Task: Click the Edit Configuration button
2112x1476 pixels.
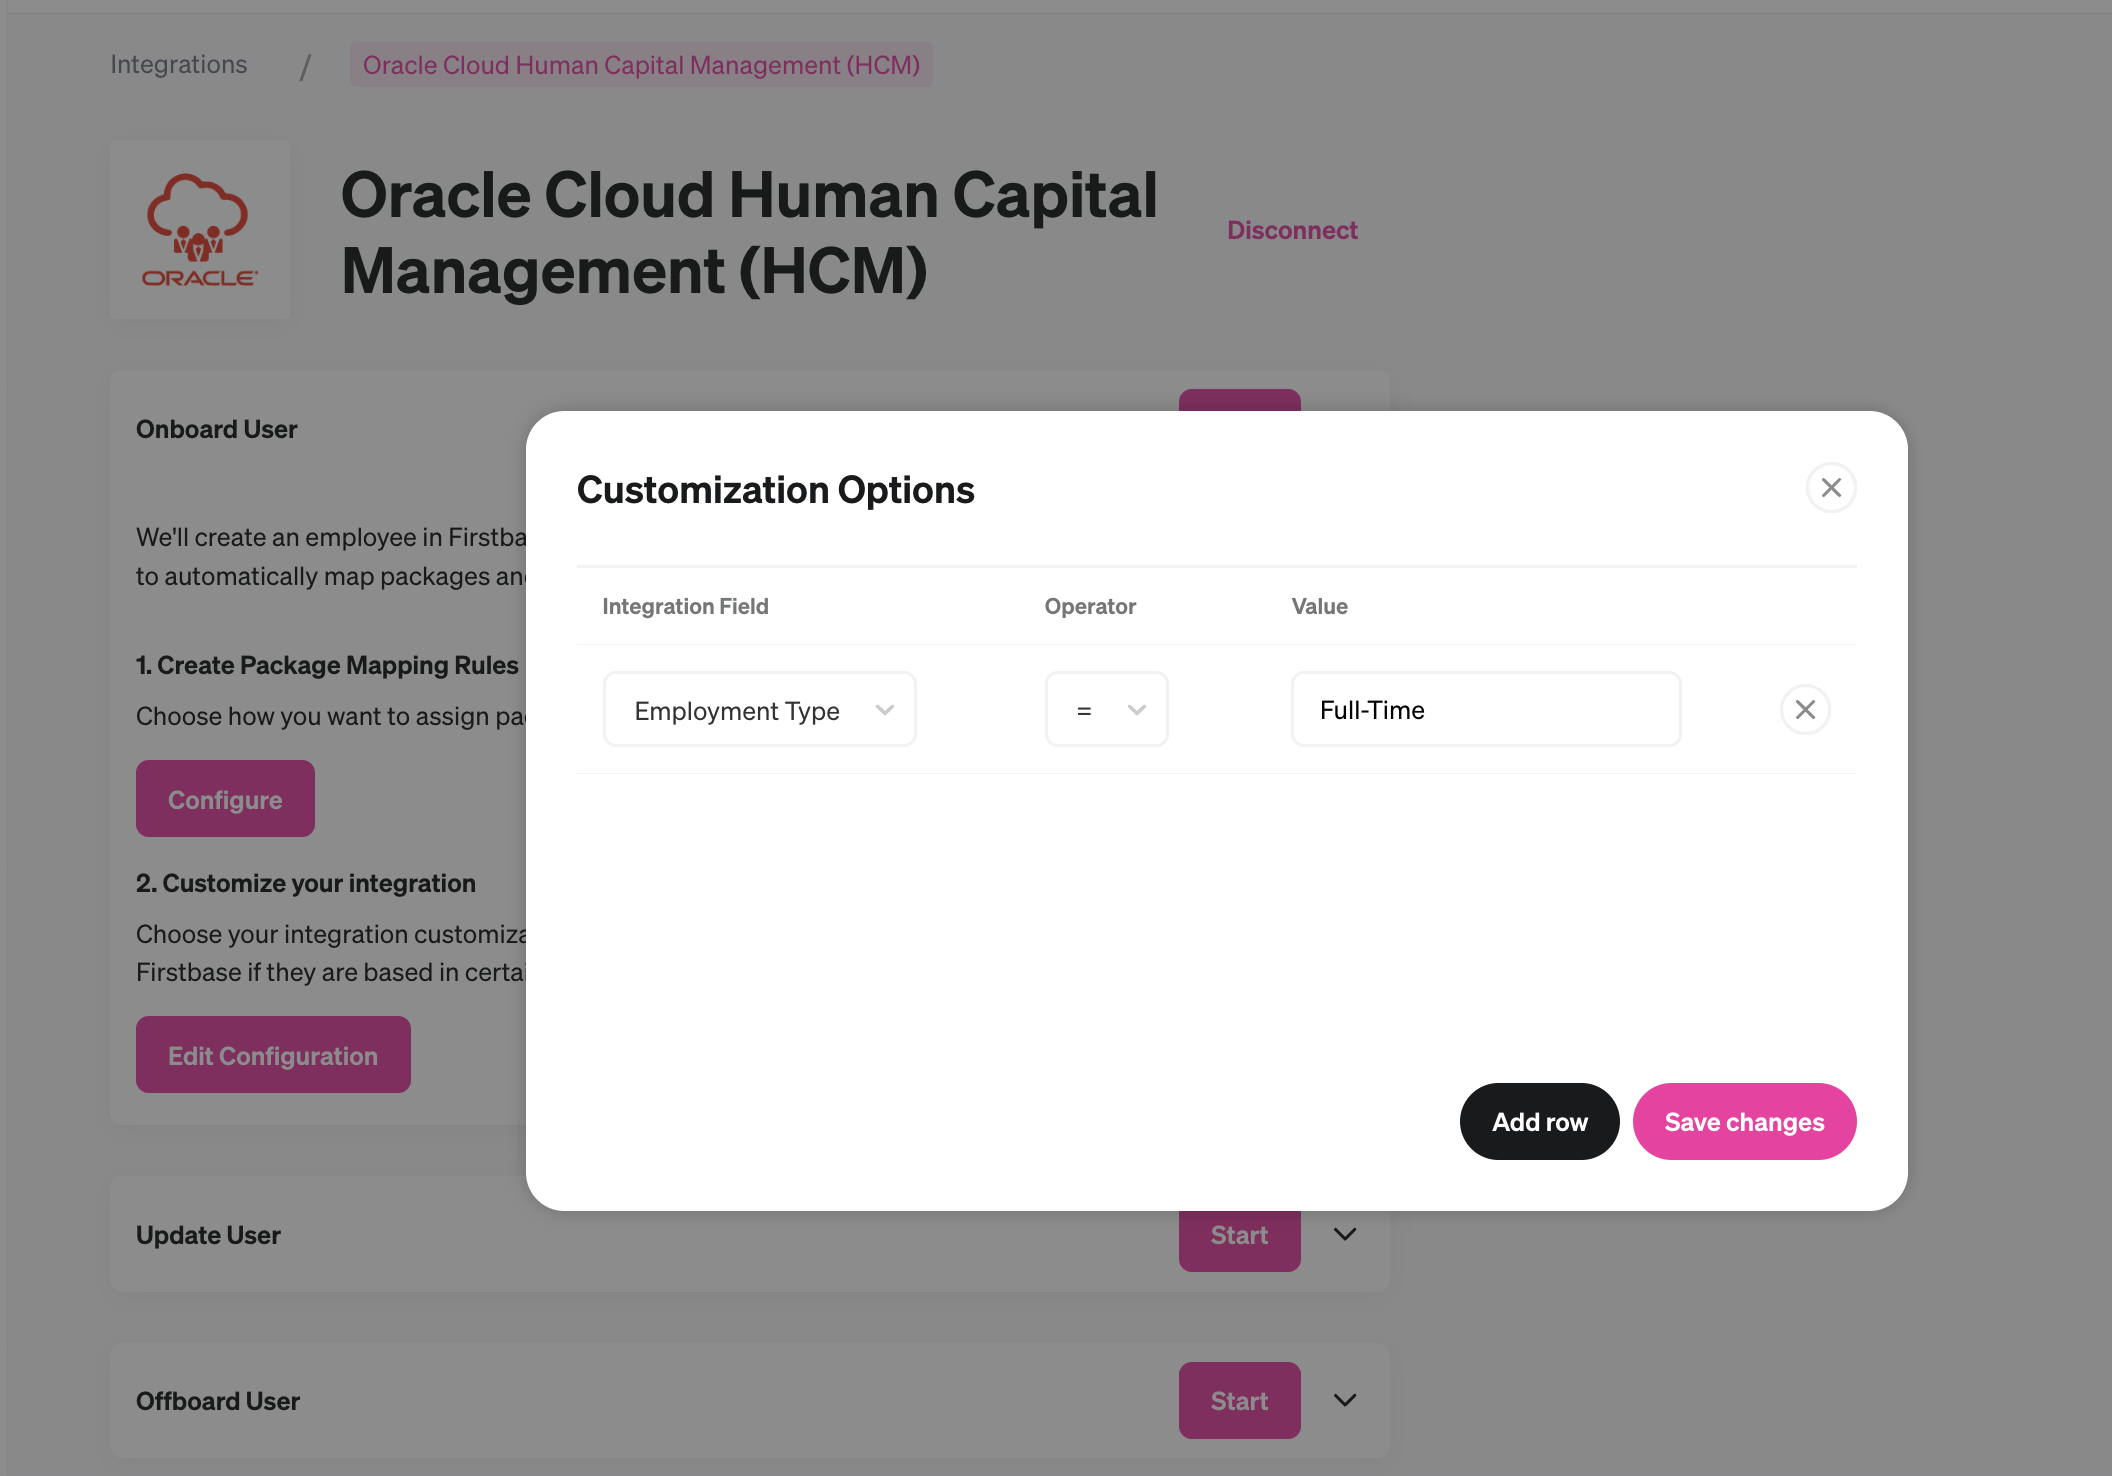Action: 273,1055
